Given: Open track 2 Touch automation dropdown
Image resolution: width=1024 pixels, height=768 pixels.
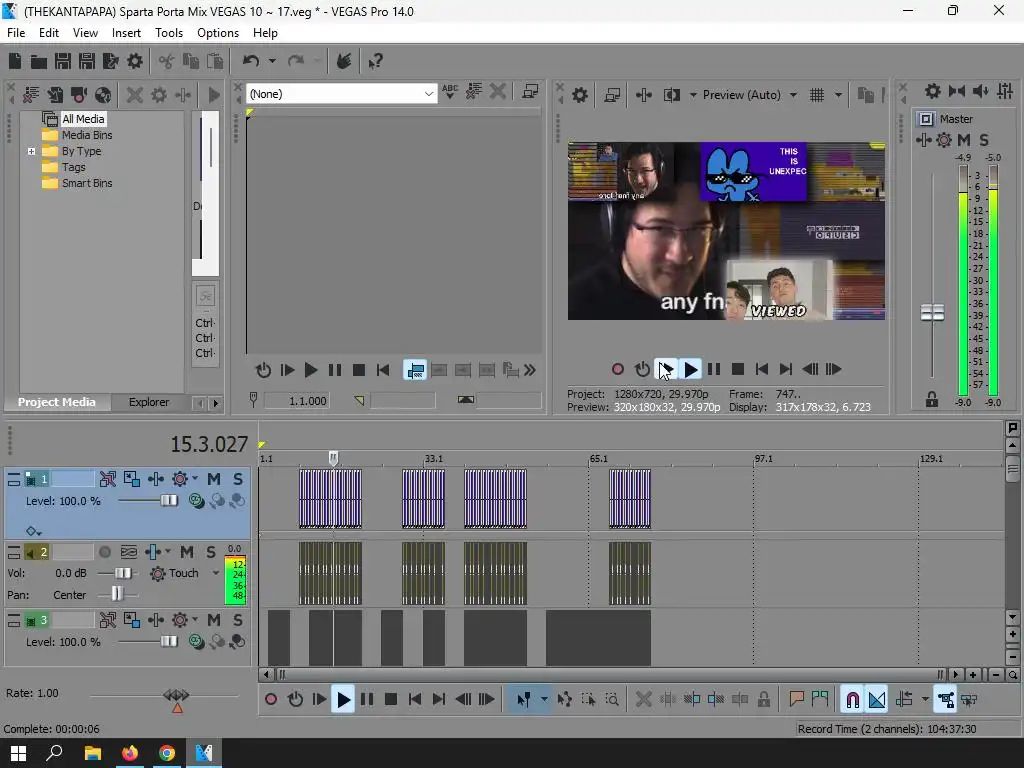Looking at the screenshot, I should 216,573.
